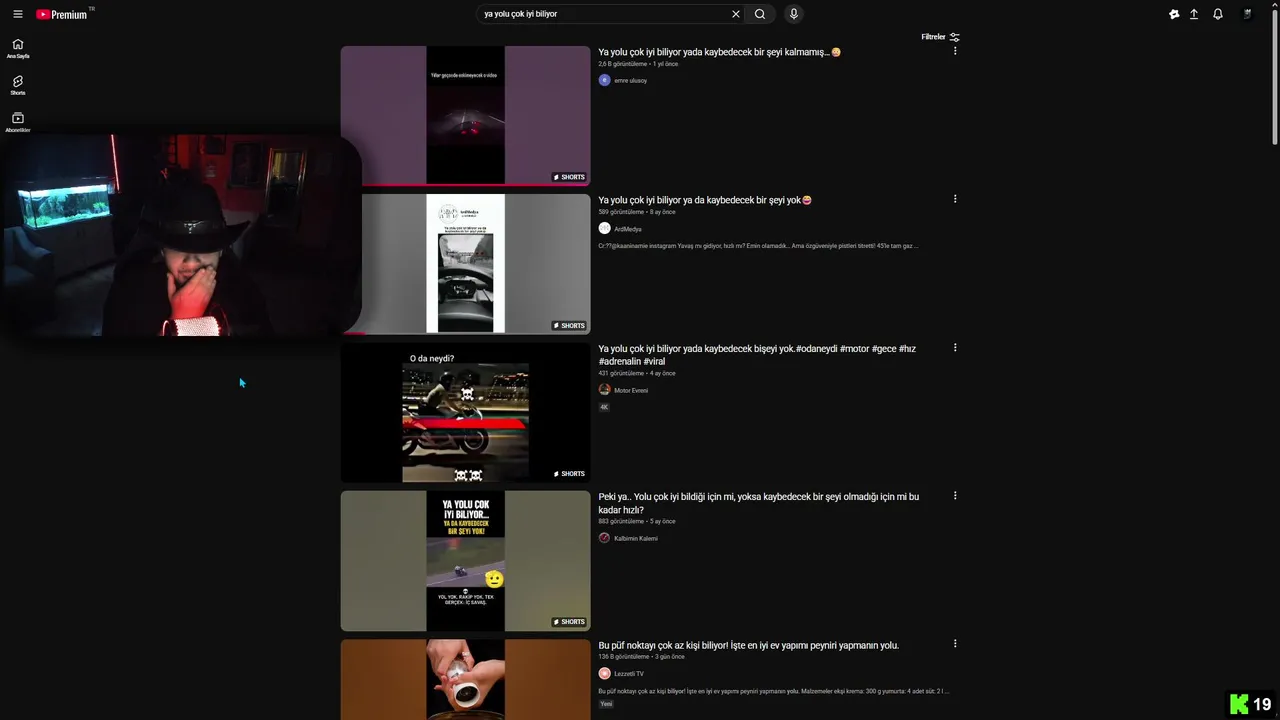The width and height of the screenshot is (1280, 720).
Task: Clear the search box text
Action: [x=736, y=14]
